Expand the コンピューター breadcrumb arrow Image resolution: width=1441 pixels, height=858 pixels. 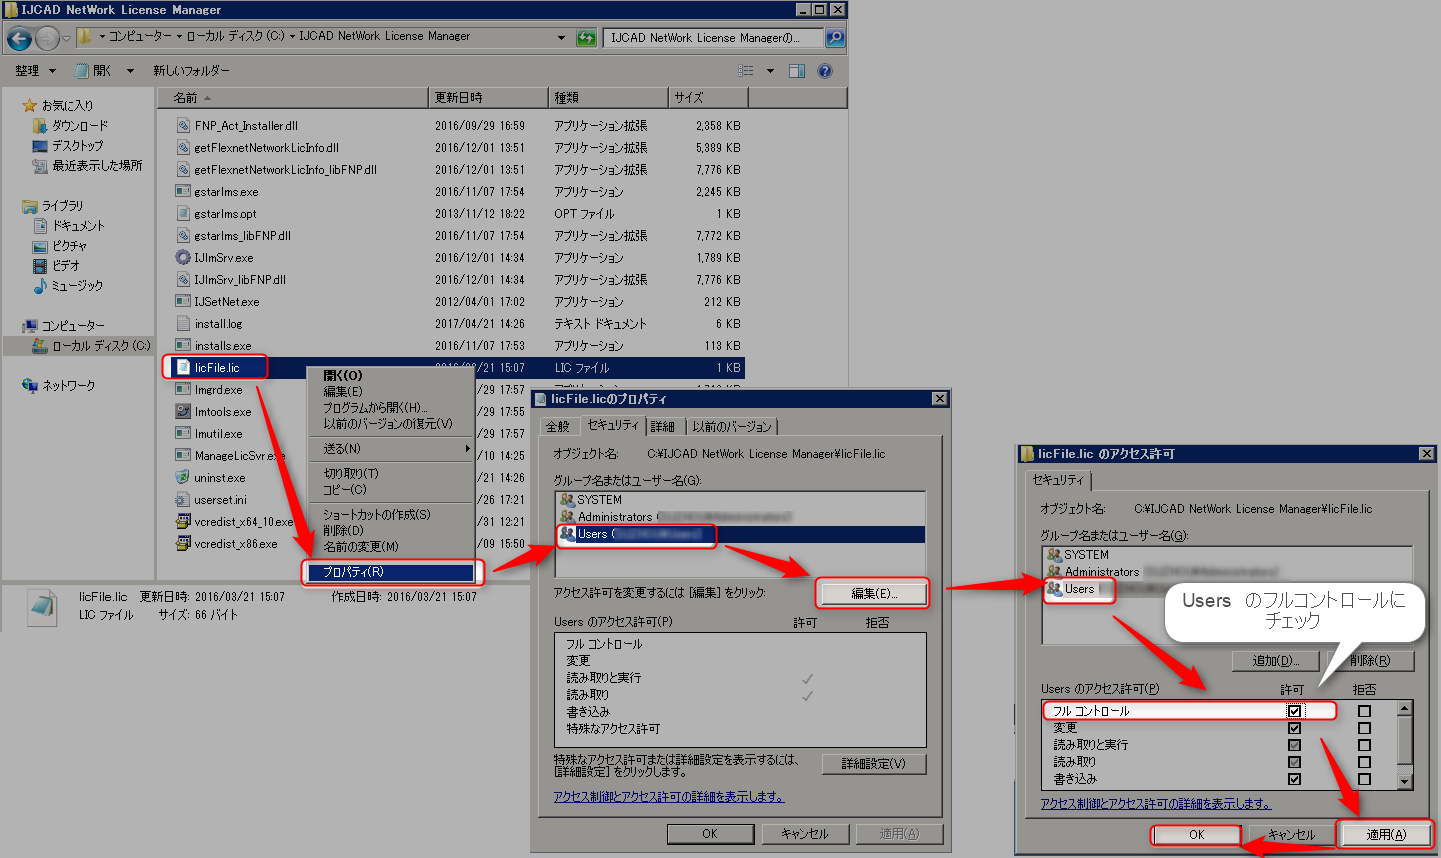point(179,36)
